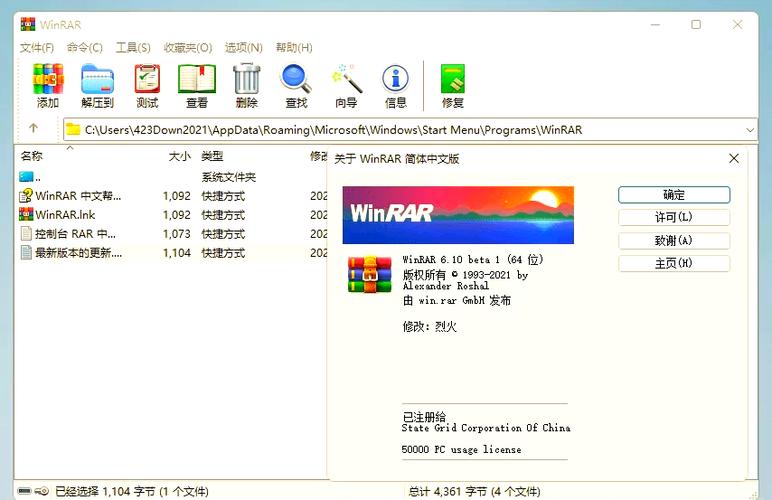This screenshot has width=772, height=500.
Task: Open the 选项(N) menu
Action: click(244, 48)
